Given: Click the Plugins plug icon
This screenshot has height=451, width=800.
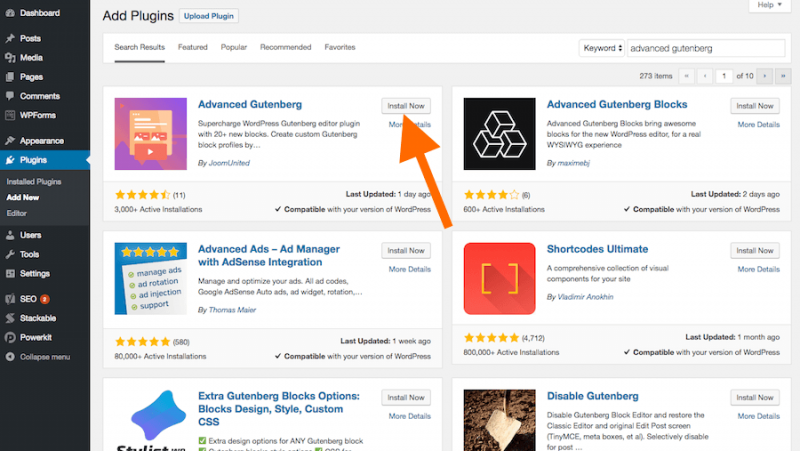Looking at the screenshot, I should (x=10, y=160).
